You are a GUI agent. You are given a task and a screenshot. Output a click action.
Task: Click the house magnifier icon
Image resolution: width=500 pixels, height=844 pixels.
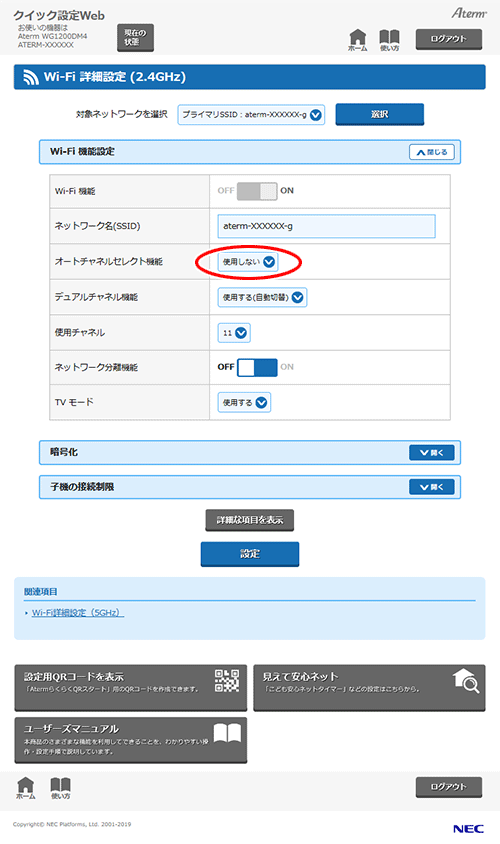(x=466, y=681)
